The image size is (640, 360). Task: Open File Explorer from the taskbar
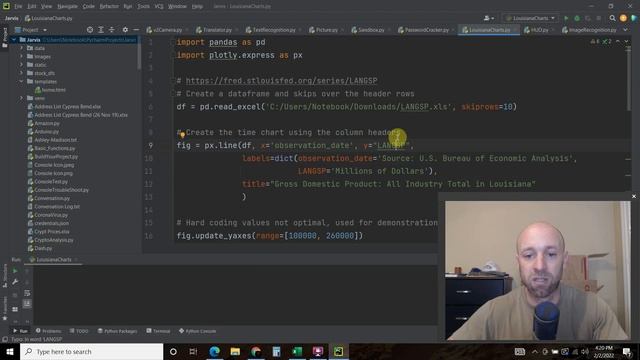235,351
